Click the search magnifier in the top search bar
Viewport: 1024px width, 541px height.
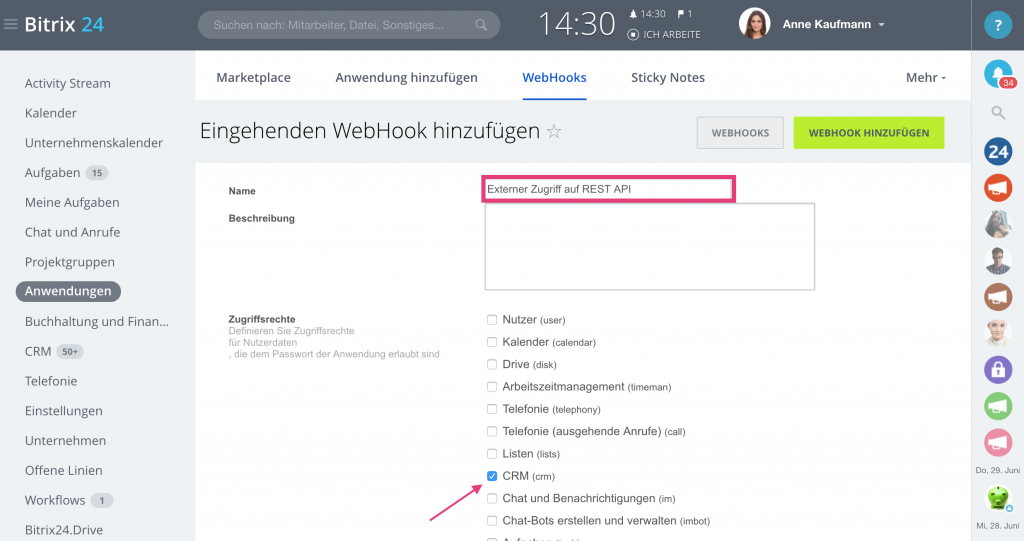click(481, 25)
